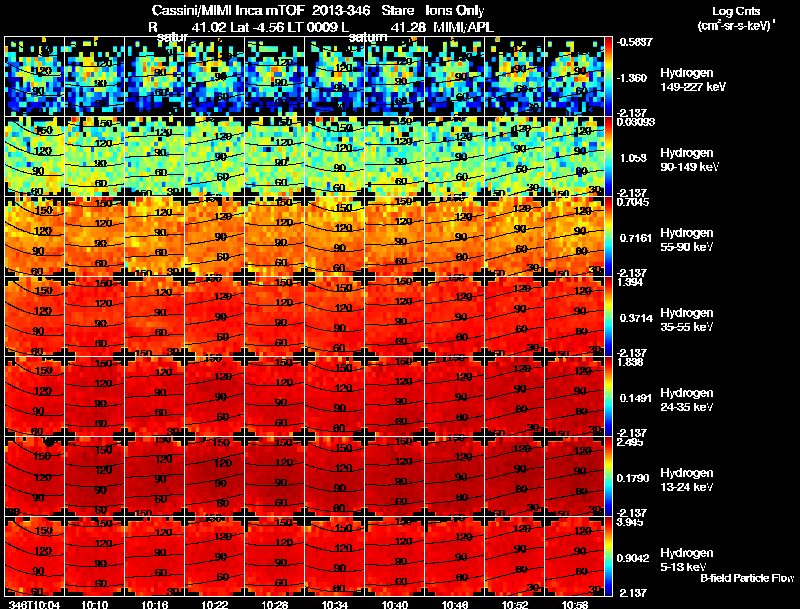
Task: Click the '-0.5837' color scale value
Action: (634, 42)
